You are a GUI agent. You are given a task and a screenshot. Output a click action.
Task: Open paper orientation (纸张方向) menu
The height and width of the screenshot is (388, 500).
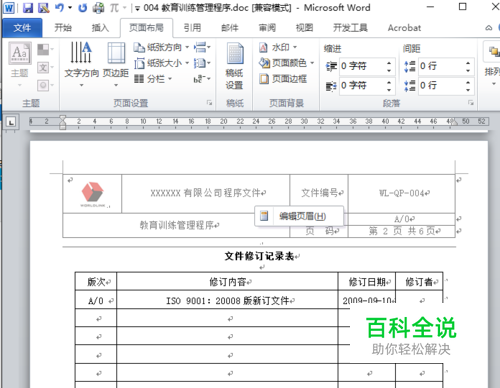pyautogui.click(x=161, y=47)
